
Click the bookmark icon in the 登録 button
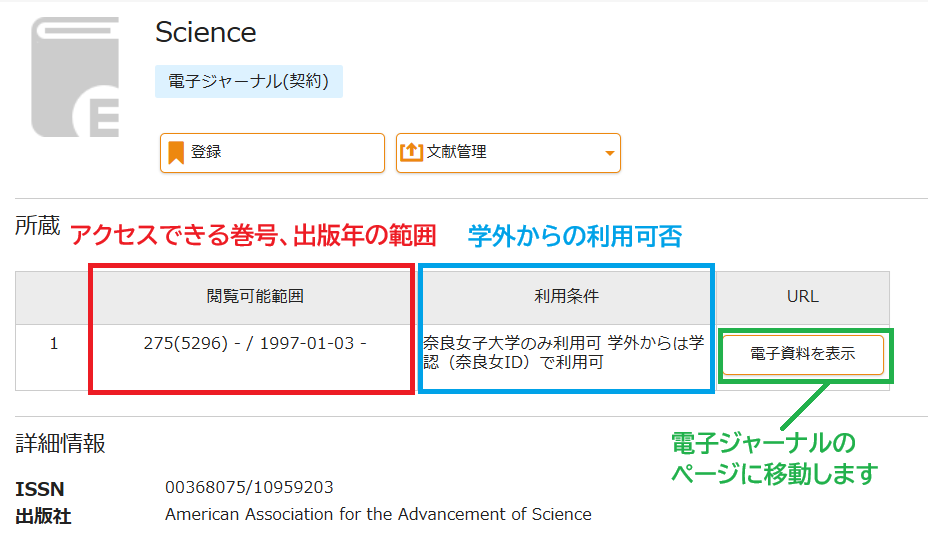pos(176,153)
